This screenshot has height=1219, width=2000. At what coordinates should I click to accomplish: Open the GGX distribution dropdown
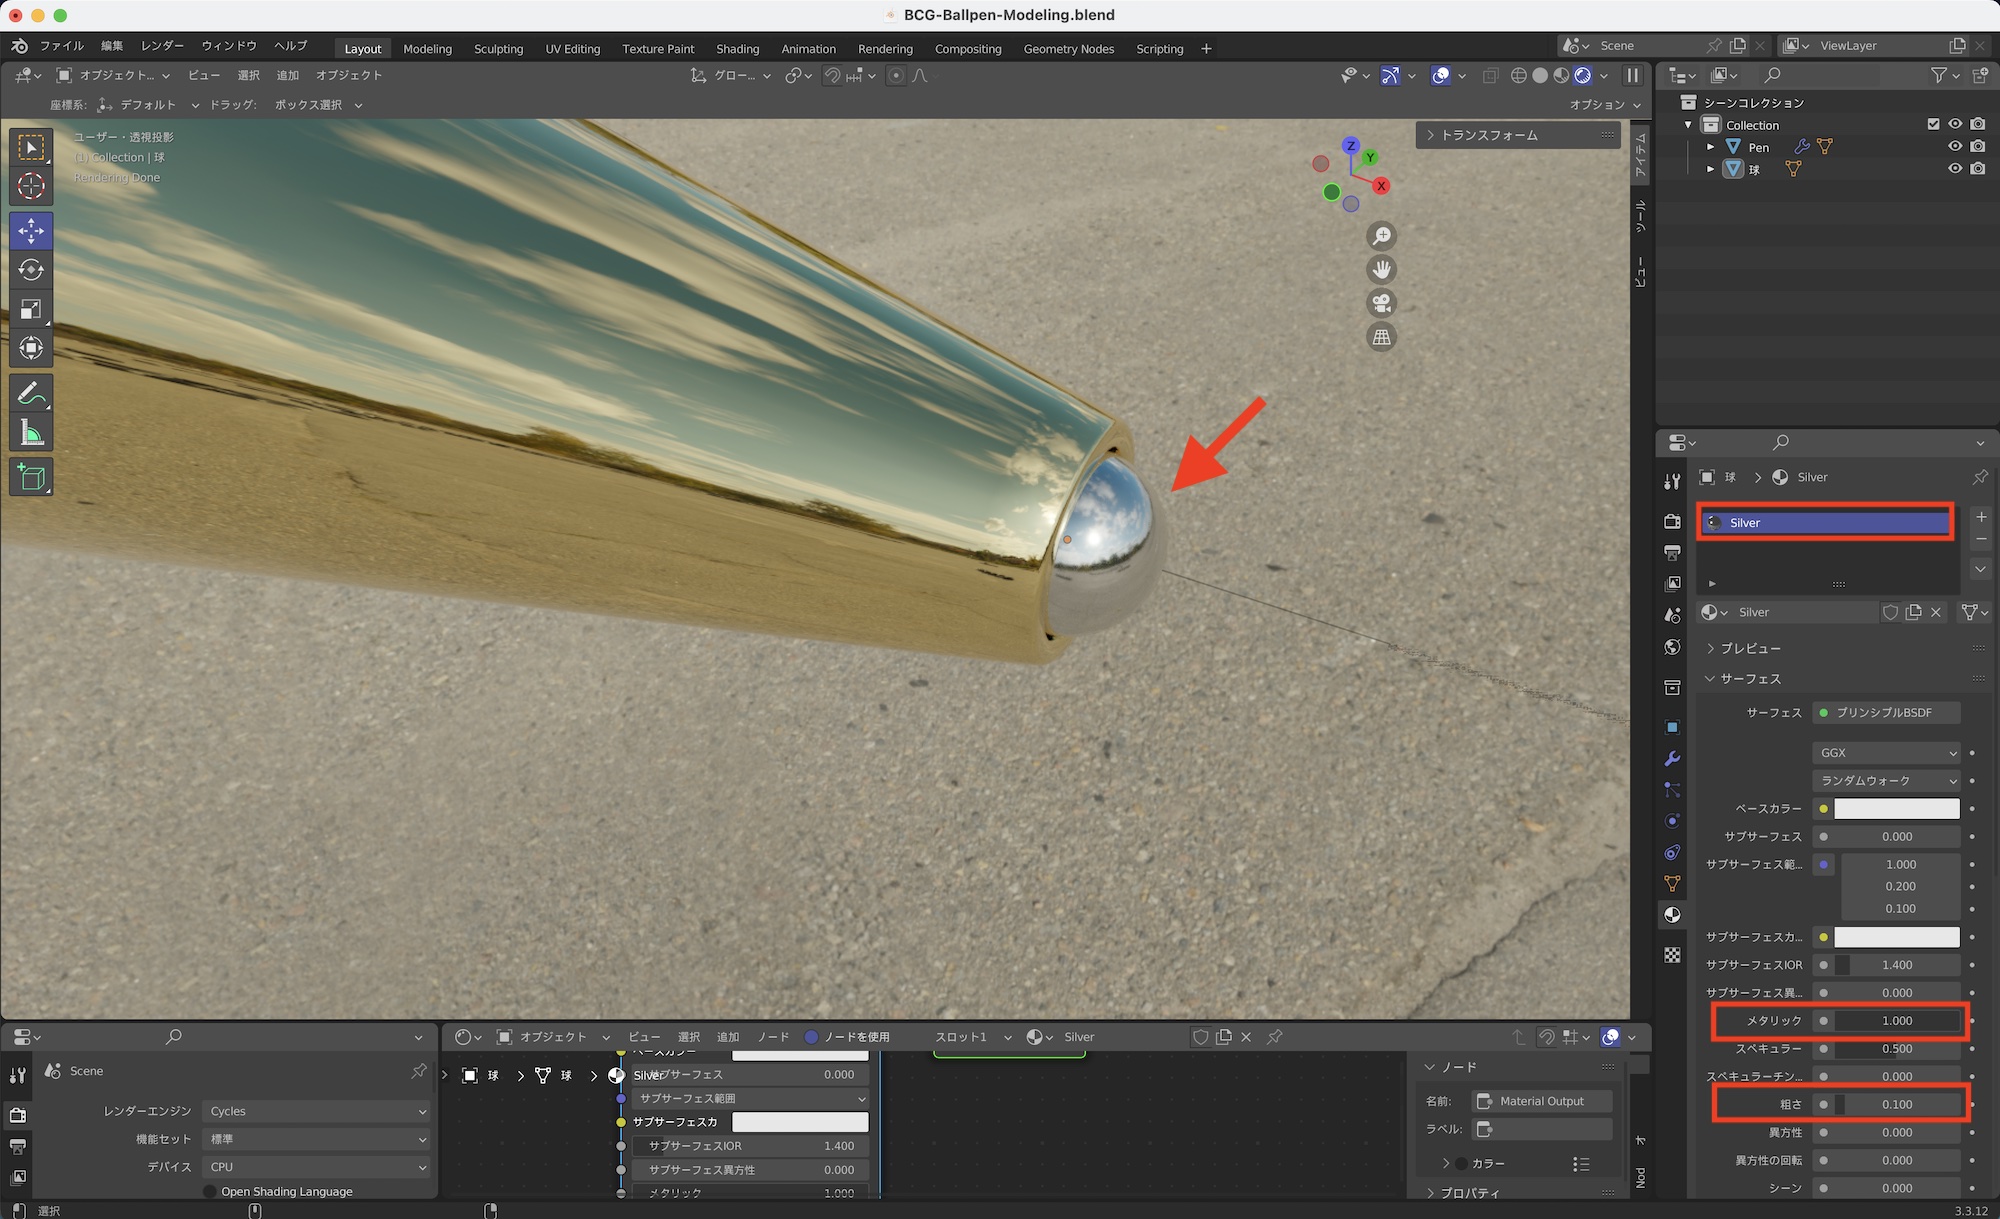(x=1886, y=752)
